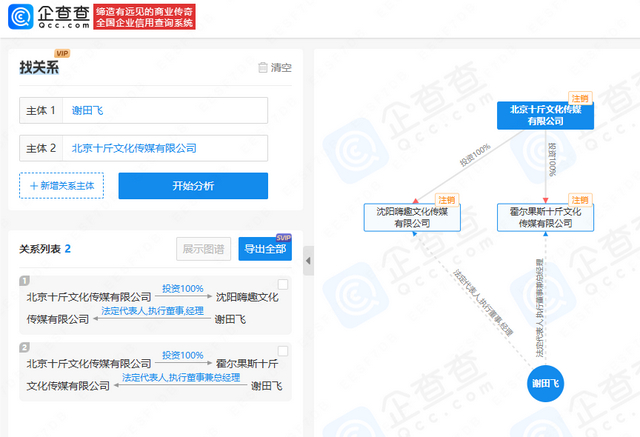Click the 注销 badge on 沈阳嗨趣 node
The width and height of the screenshot is (640, 437).
click(446, 200)
